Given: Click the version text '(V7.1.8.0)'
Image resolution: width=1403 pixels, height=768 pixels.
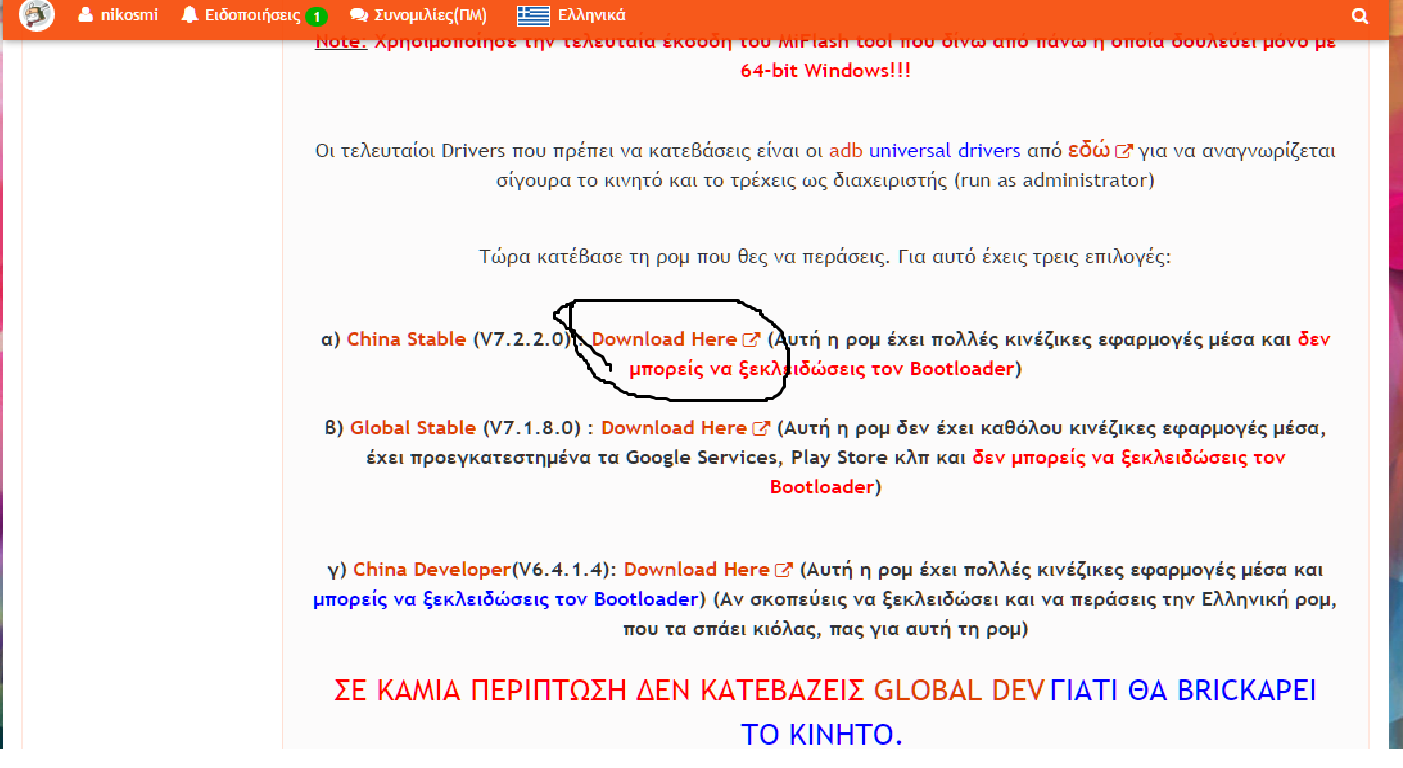Looking at the screenshot, I should (x=532, y=428).
